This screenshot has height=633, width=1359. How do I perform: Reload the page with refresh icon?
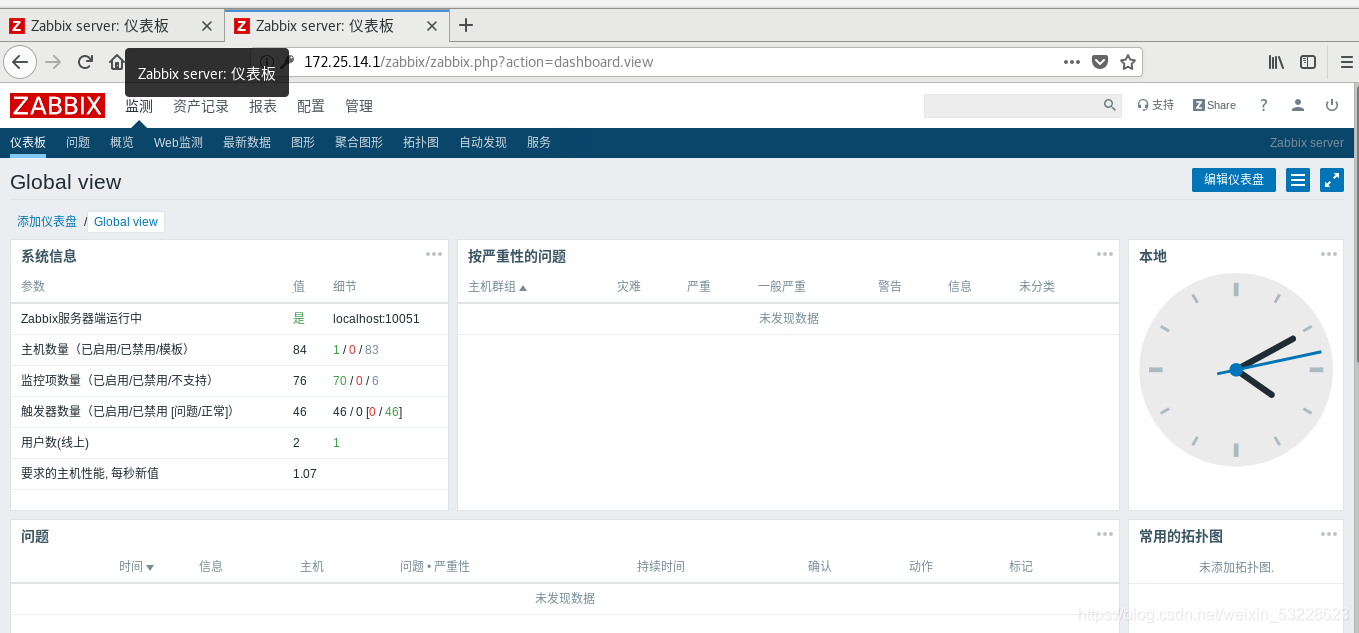pyautogui.click(x=85, y=62)
